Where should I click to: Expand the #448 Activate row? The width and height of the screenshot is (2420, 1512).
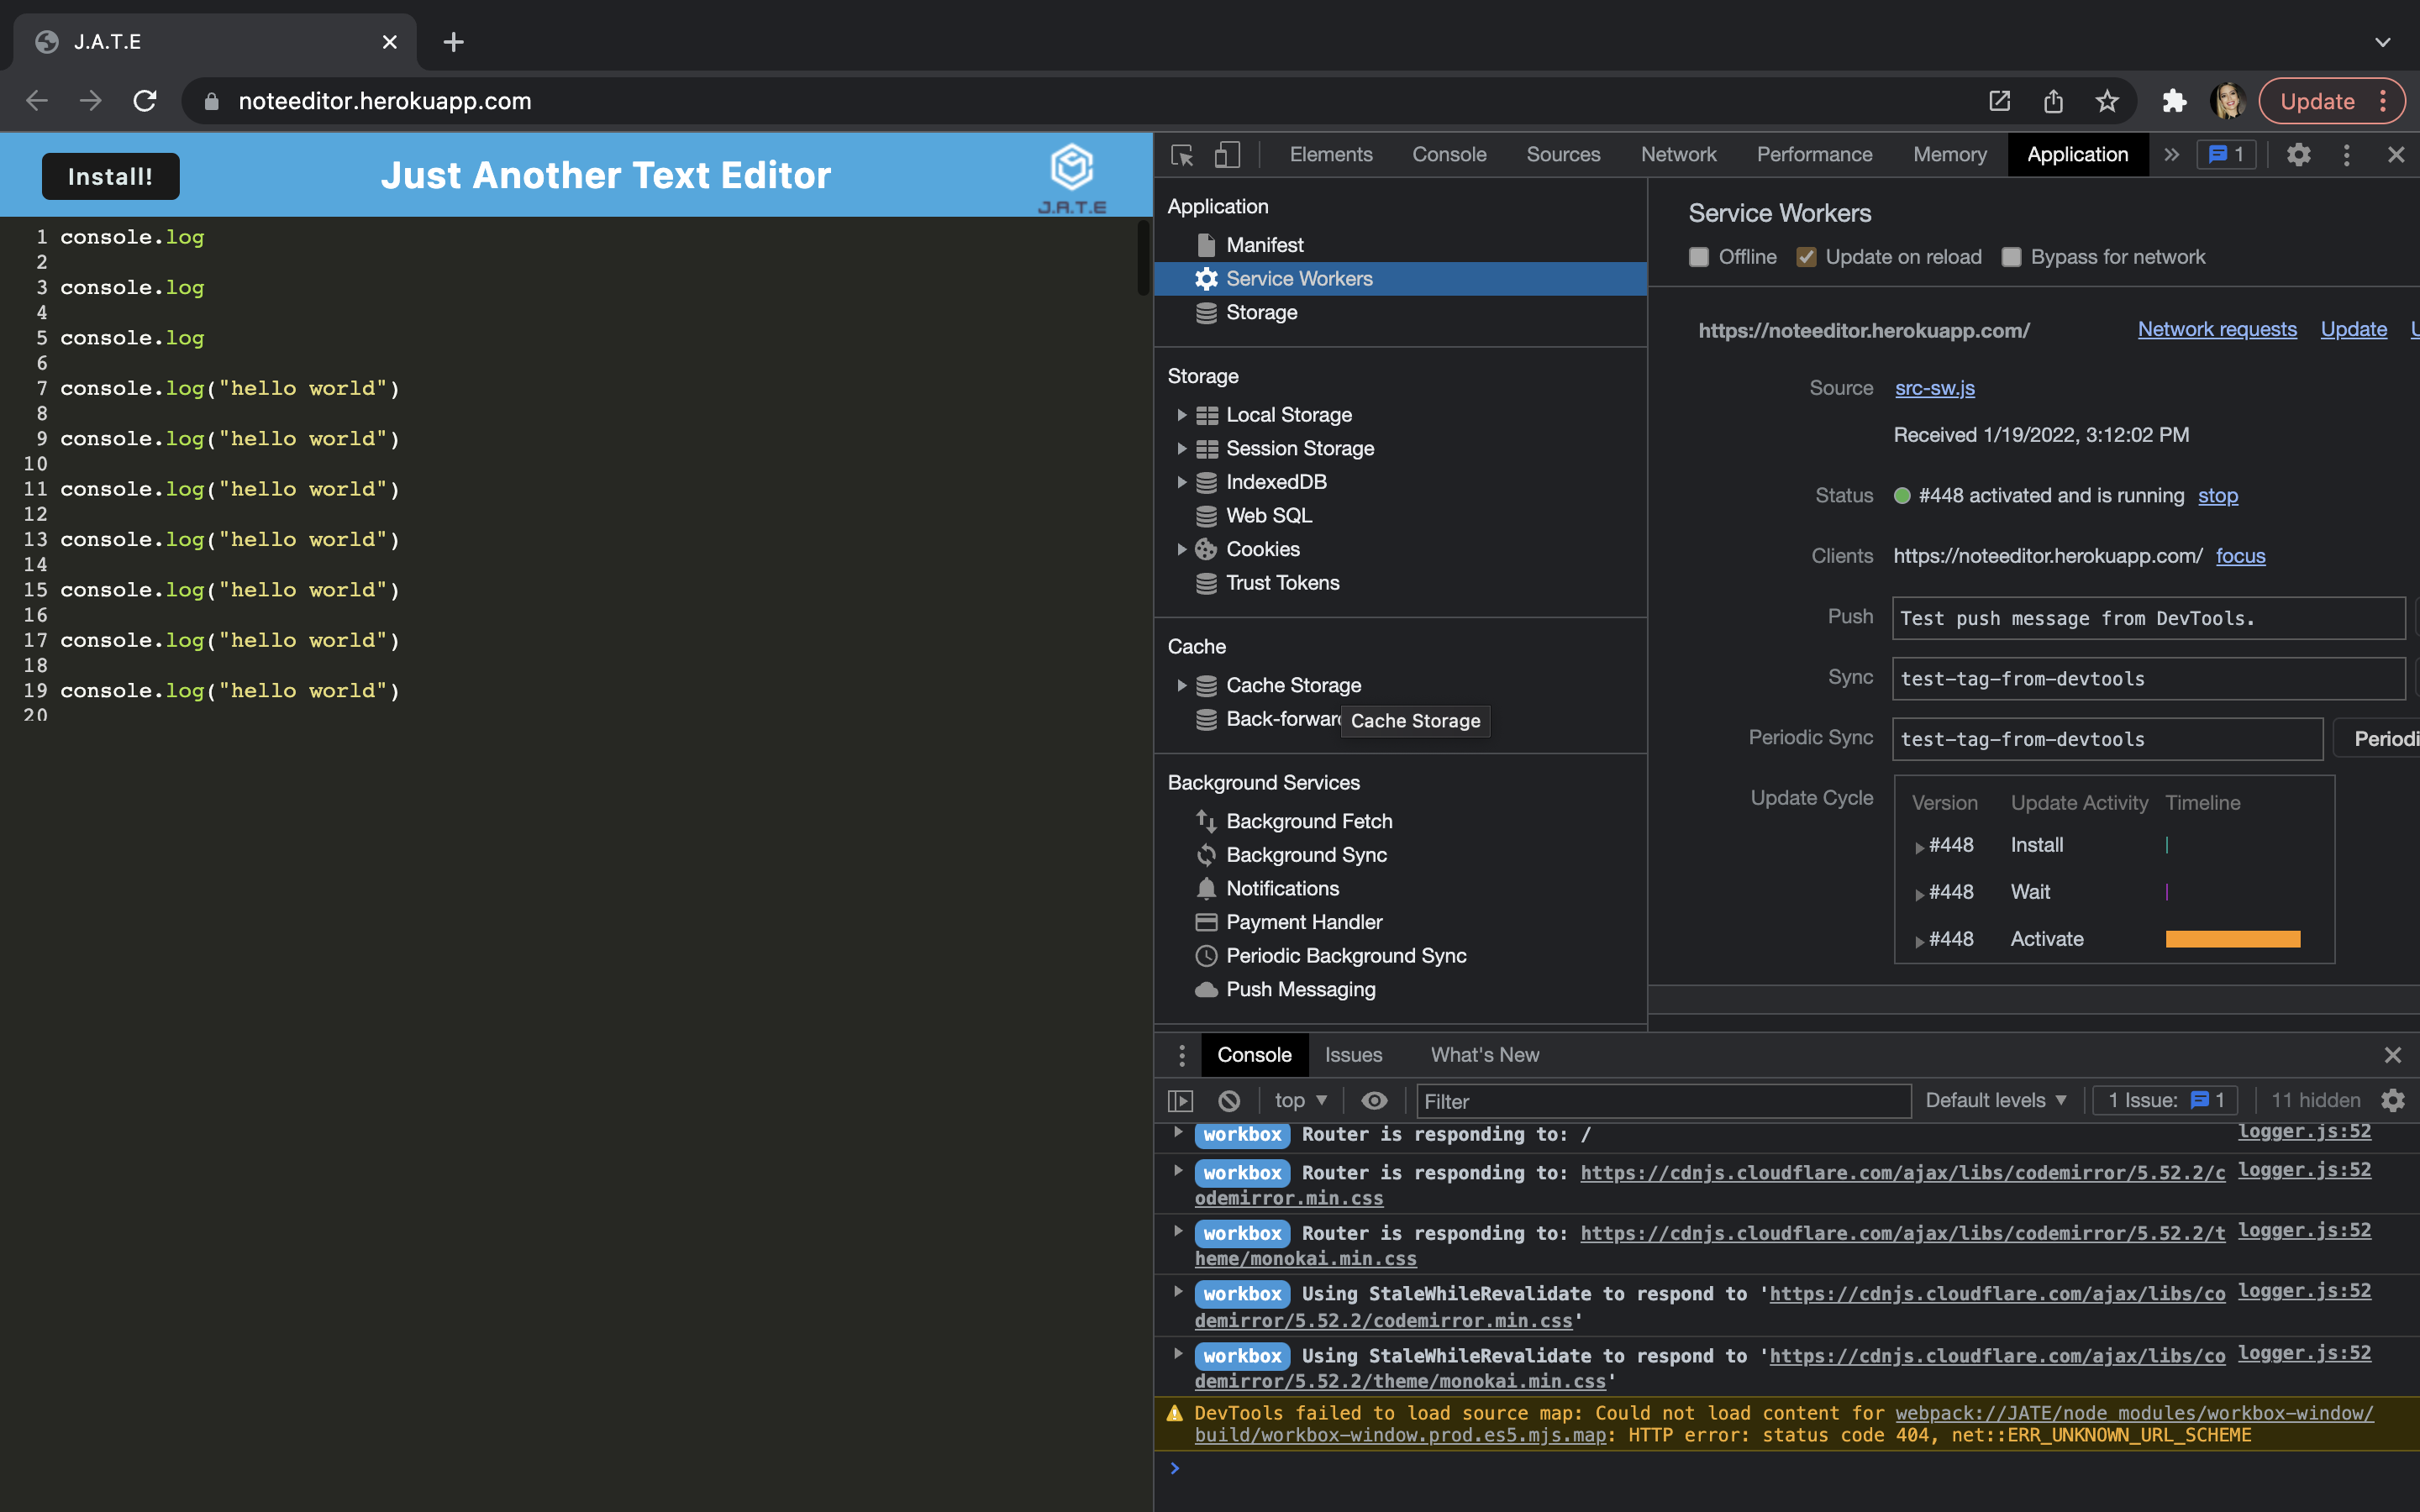click(x=1918, y=940)
